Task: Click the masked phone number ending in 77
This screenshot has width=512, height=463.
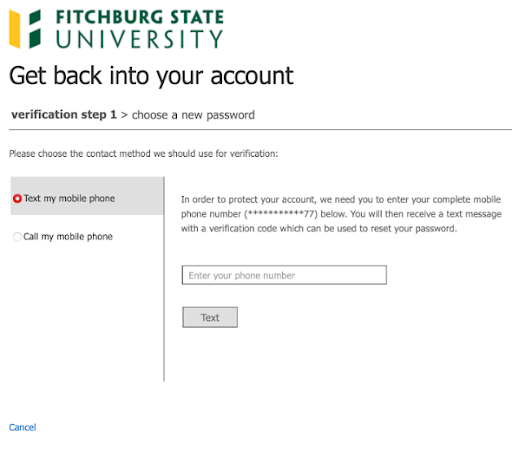Action: point(281,214)
